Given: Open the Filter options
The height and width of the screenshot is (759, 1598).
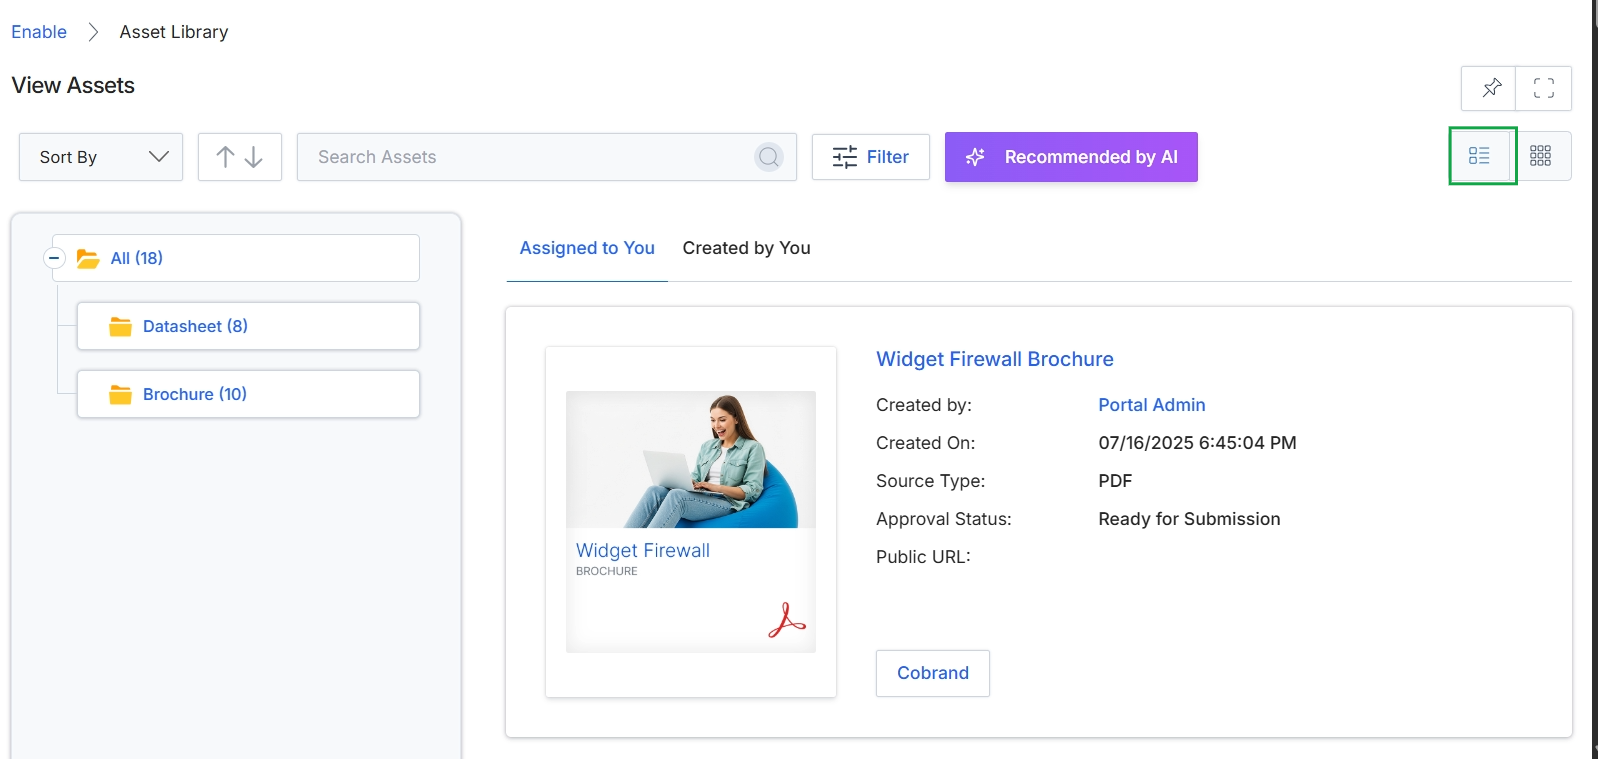Looking at the screenshot, I should (871, 157).
